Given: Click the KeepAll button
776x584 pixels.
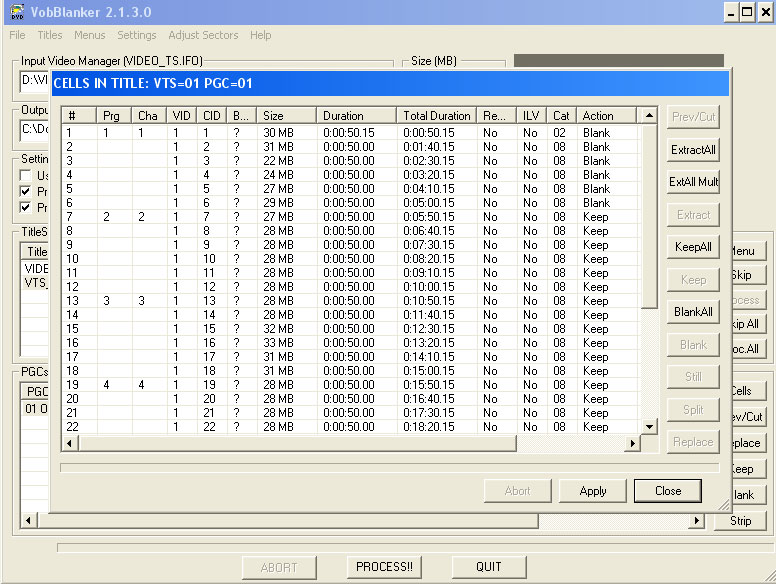Looking at the screenshot, I should click(693, 247).
